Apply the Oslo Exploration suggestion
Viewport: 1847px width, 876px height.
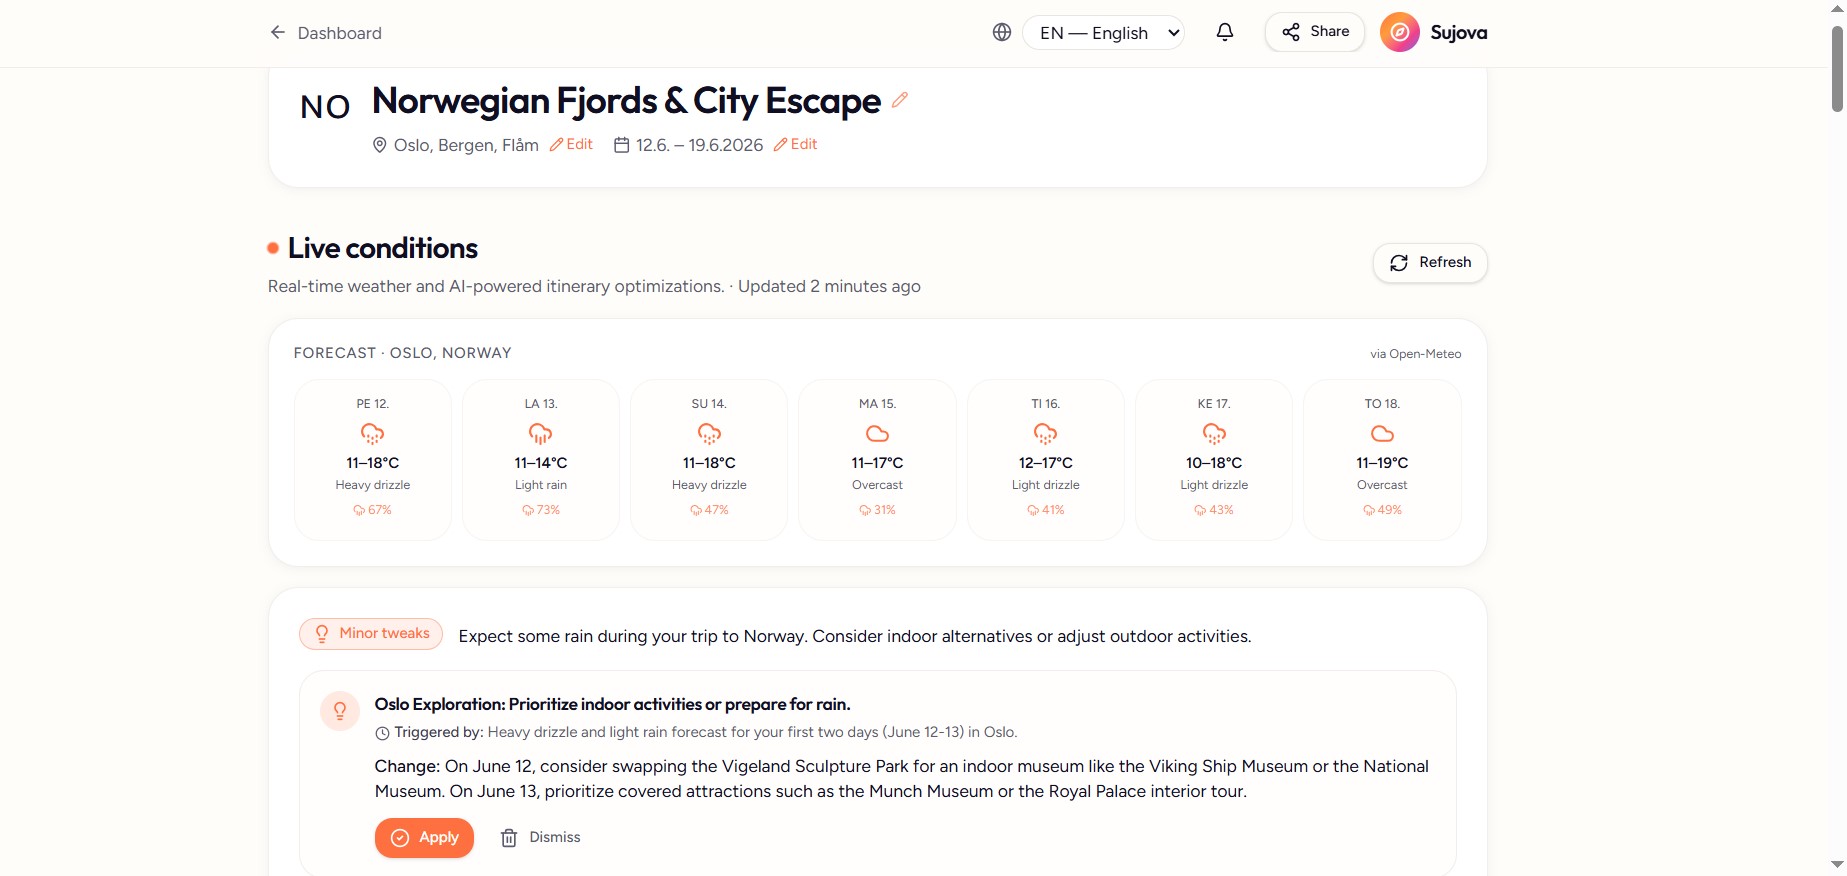(x=424, y=838)
